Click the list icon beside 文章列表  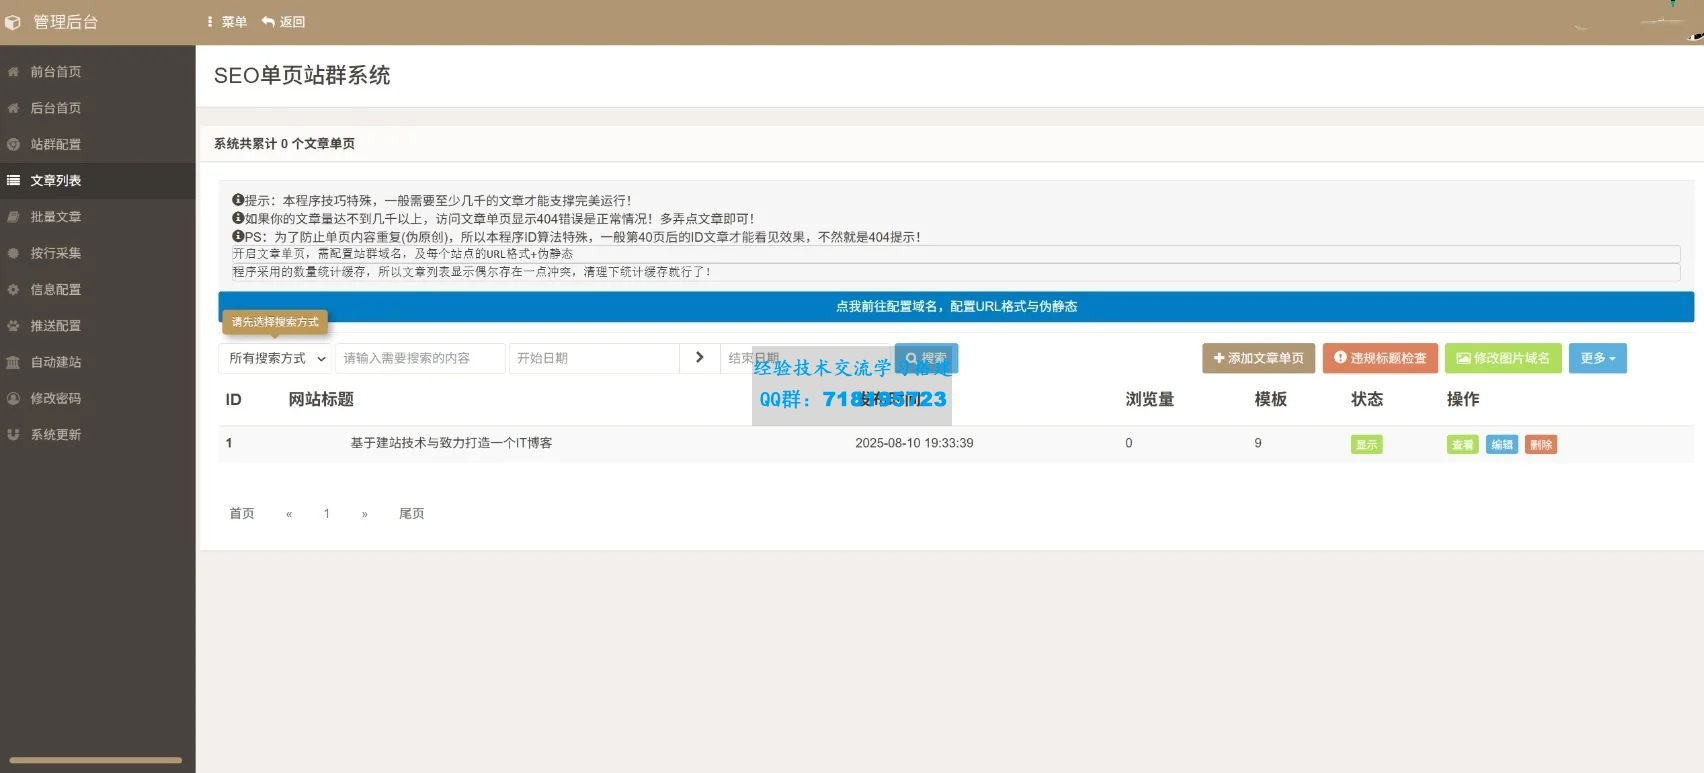click(13, 181)
